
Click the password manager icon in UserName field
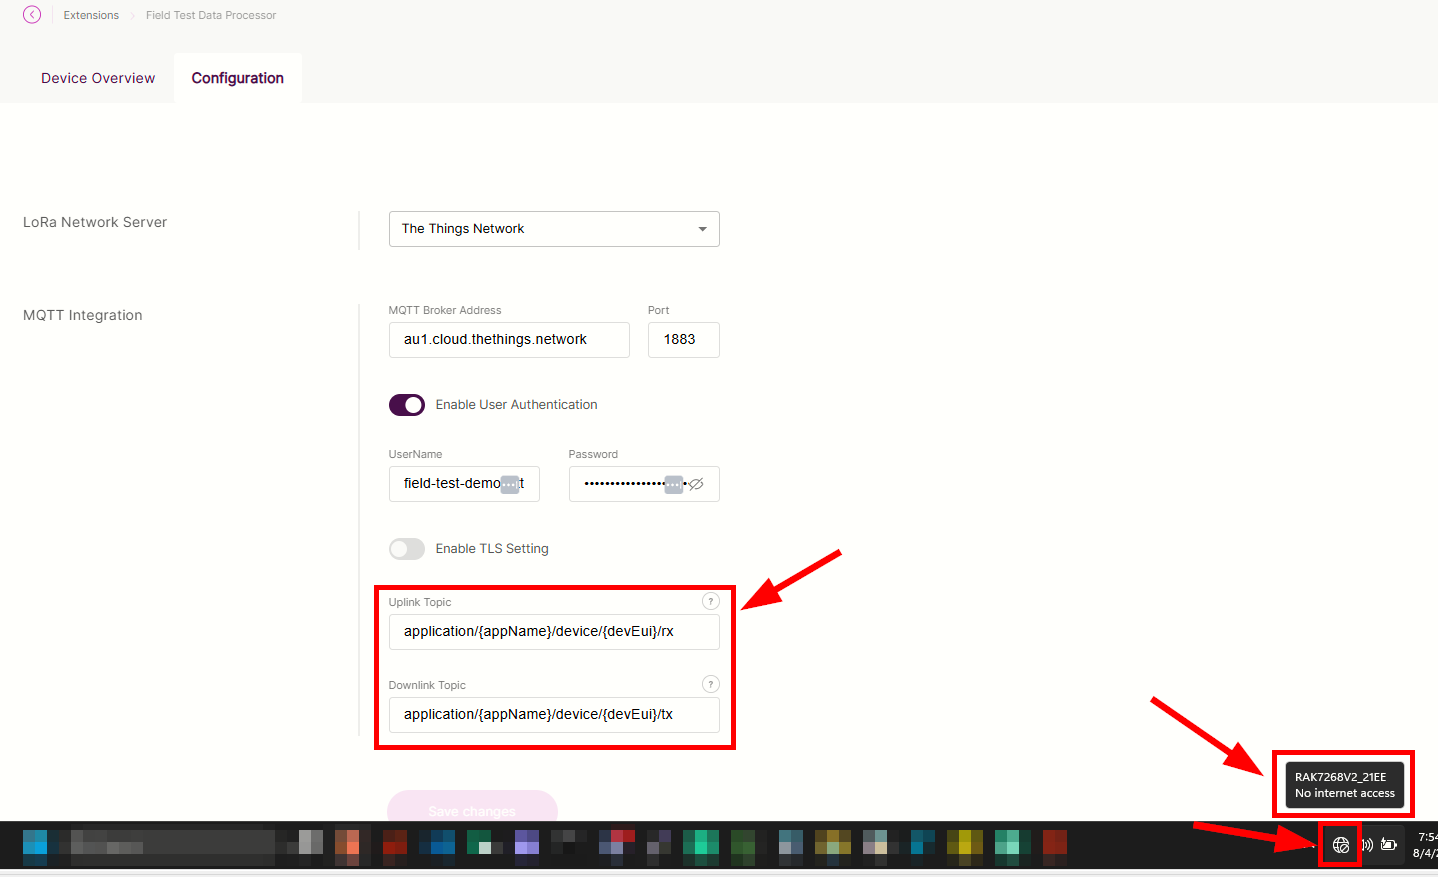click(x=510, y=484)
